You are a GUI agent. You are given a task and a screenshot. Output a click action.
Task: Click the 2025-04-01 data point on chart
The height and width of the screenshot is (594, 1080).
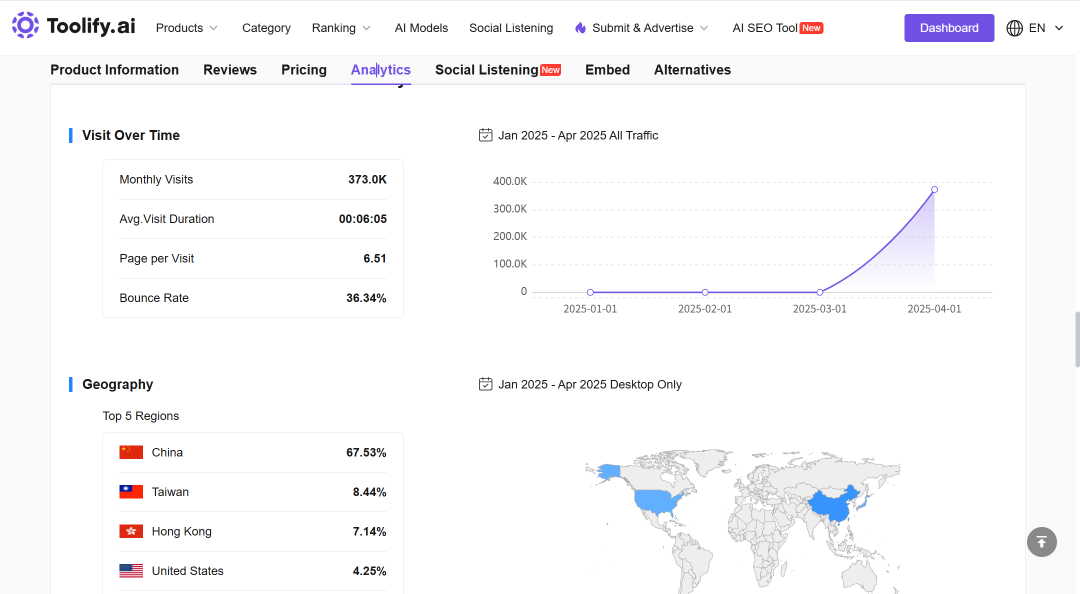click(934, 190)
